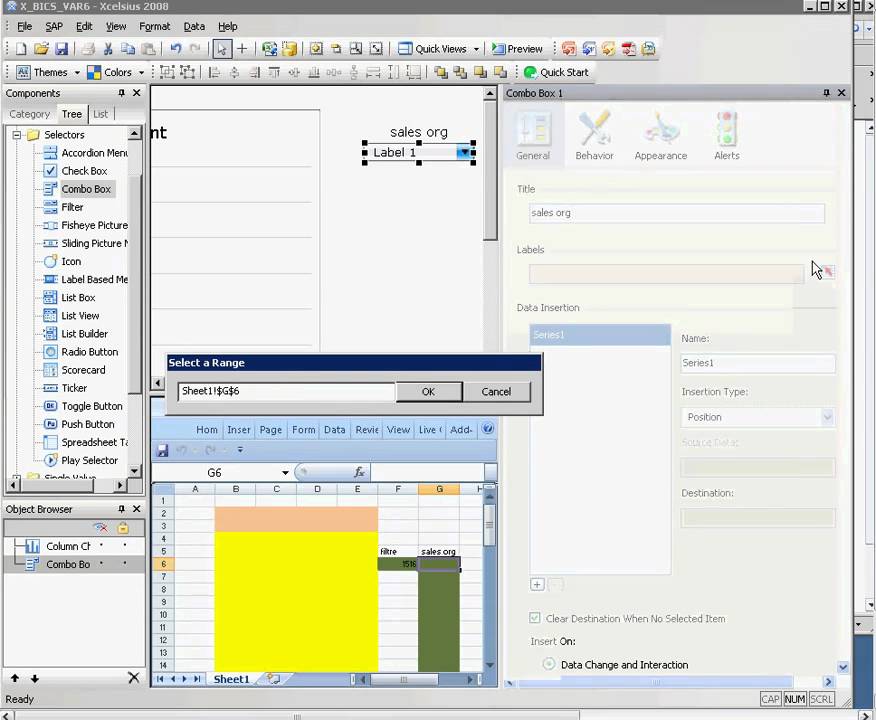Screen dimensions: 876x720
Task: Click the Preview button
Action: tap(517, 49)
